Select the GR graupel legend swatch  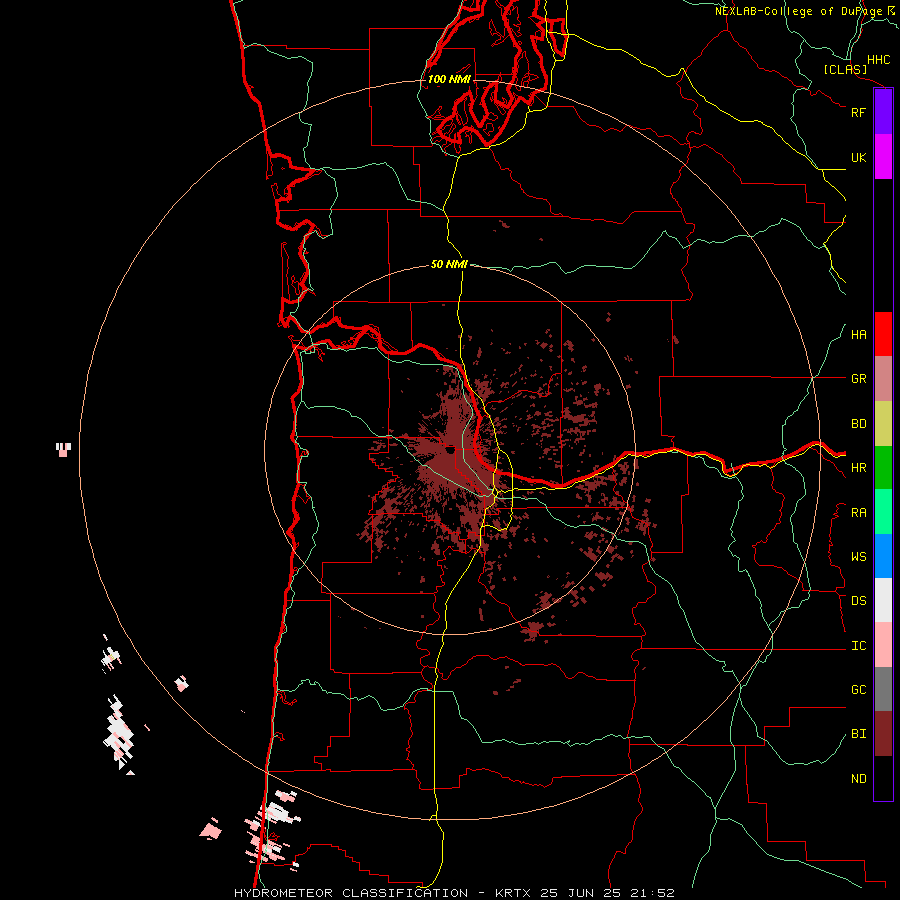883,379
